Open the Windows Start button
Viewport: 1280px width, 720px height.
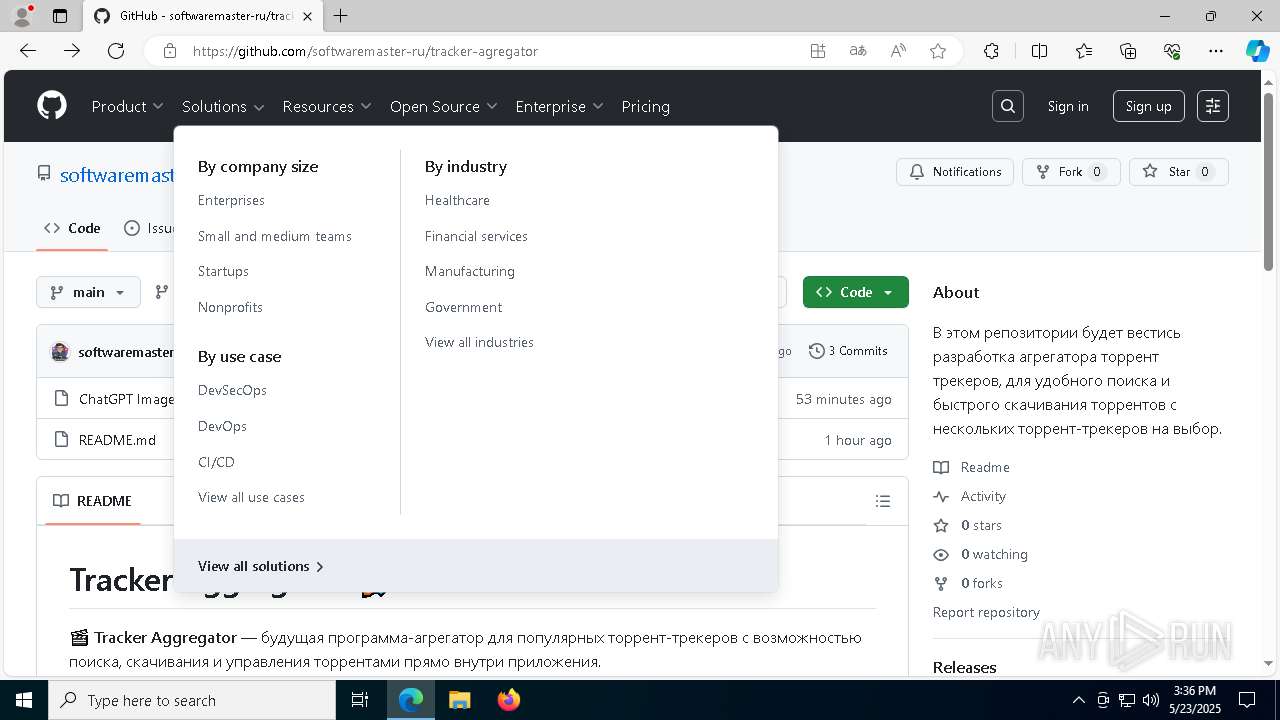pos(24,700)
